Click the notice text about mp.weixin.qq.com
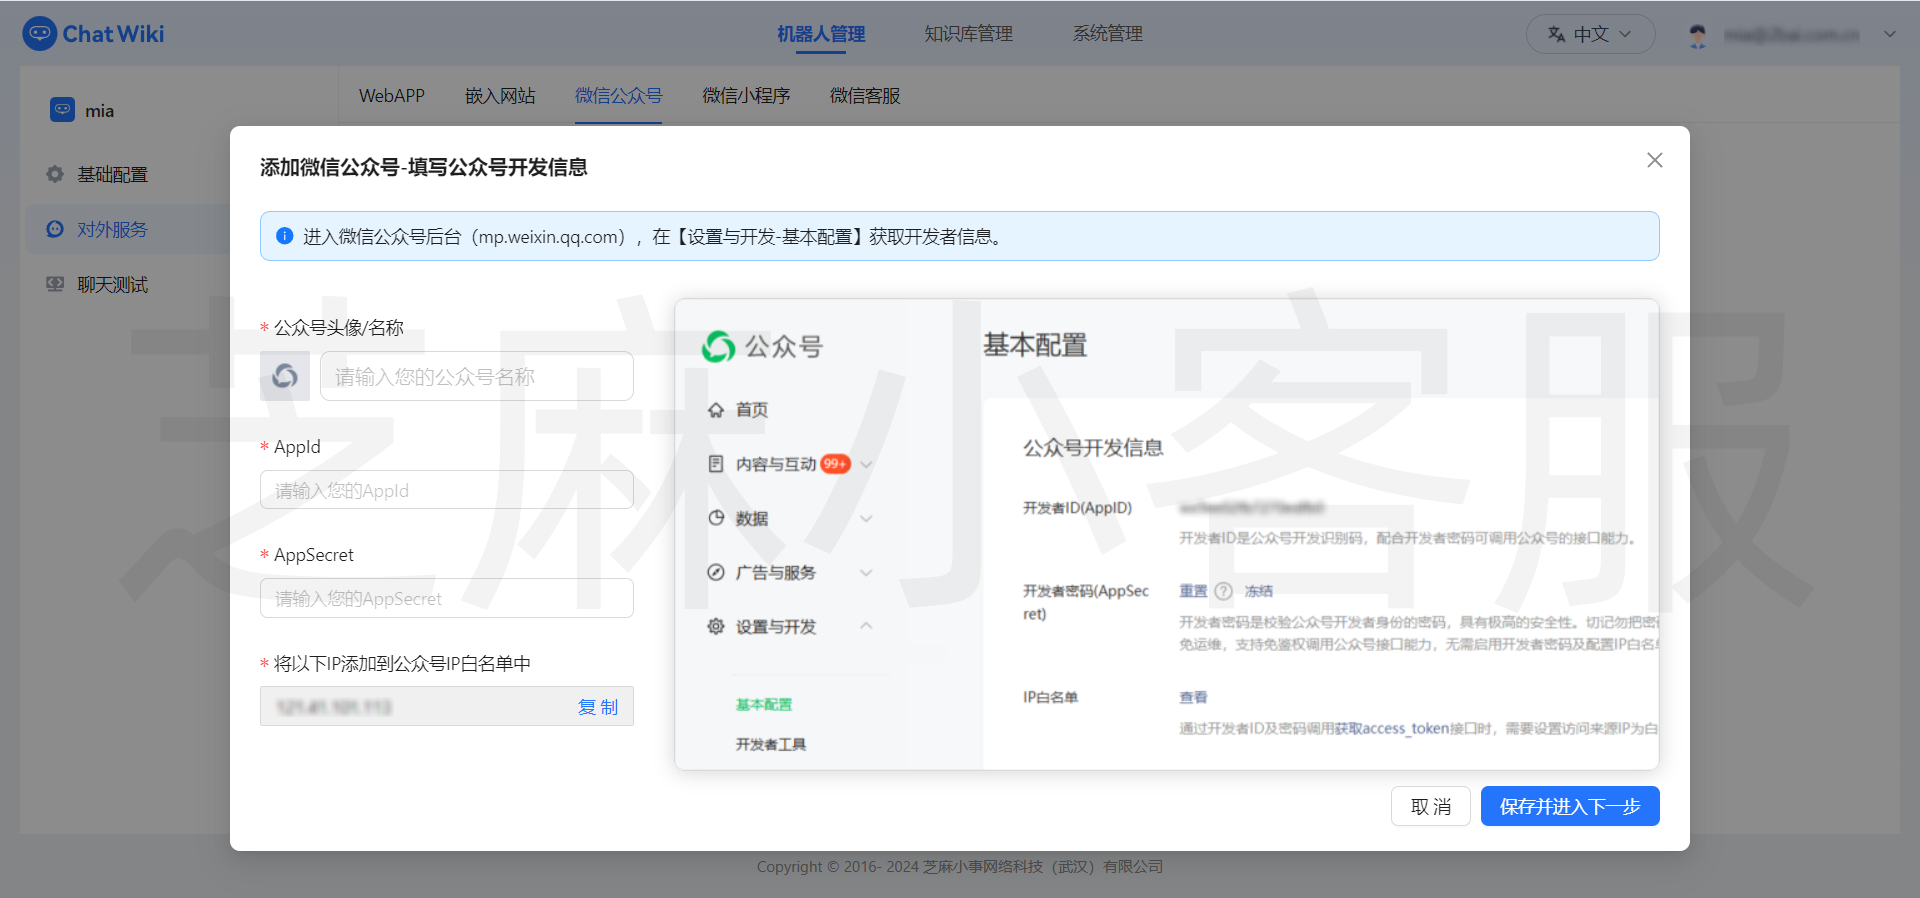 pos(654,236)
